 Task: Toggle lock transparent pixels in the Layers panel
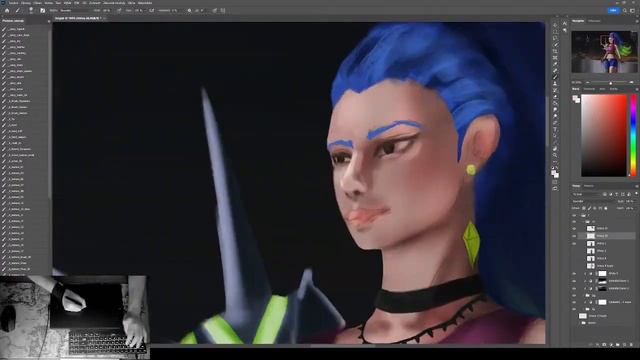click(x=584, y=208)
